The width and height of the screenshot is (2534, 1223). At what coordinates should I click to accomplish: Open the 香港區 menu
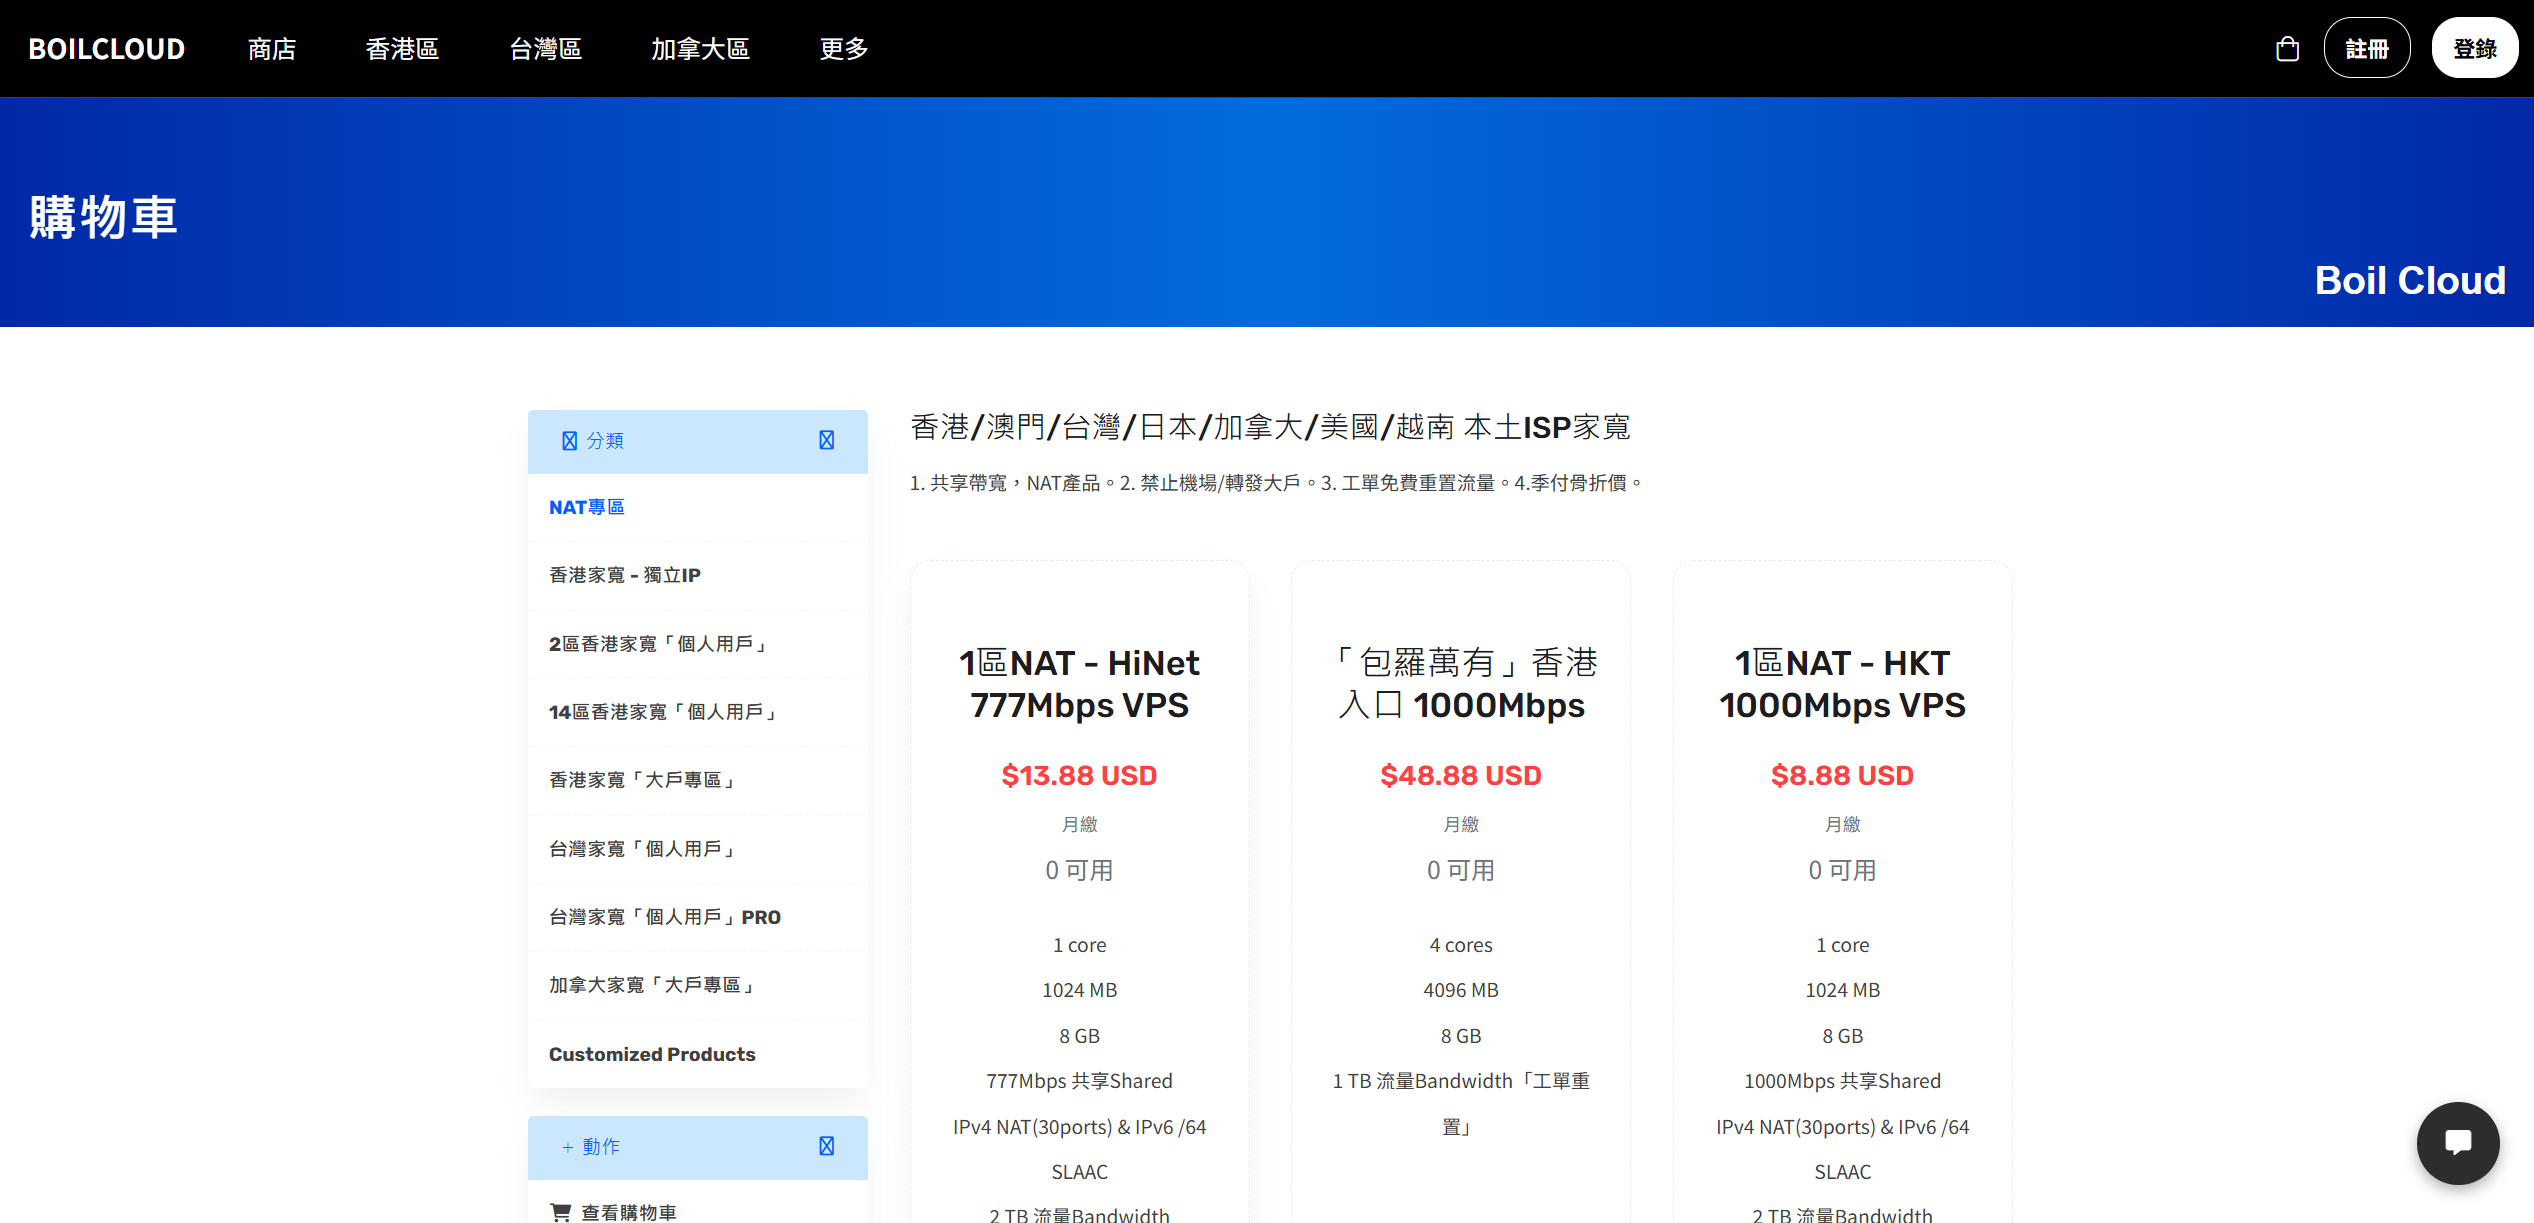click(402, 48)
